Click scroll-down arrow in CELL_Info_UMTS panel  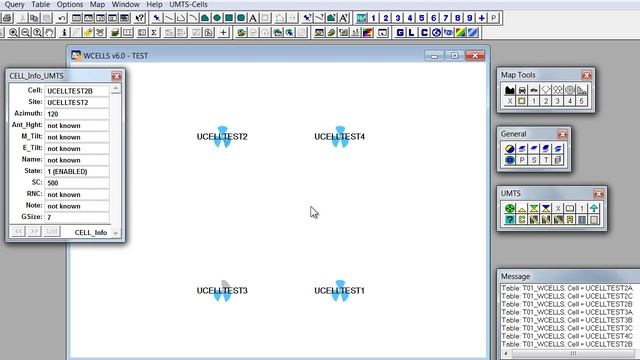tap(116, 233)
